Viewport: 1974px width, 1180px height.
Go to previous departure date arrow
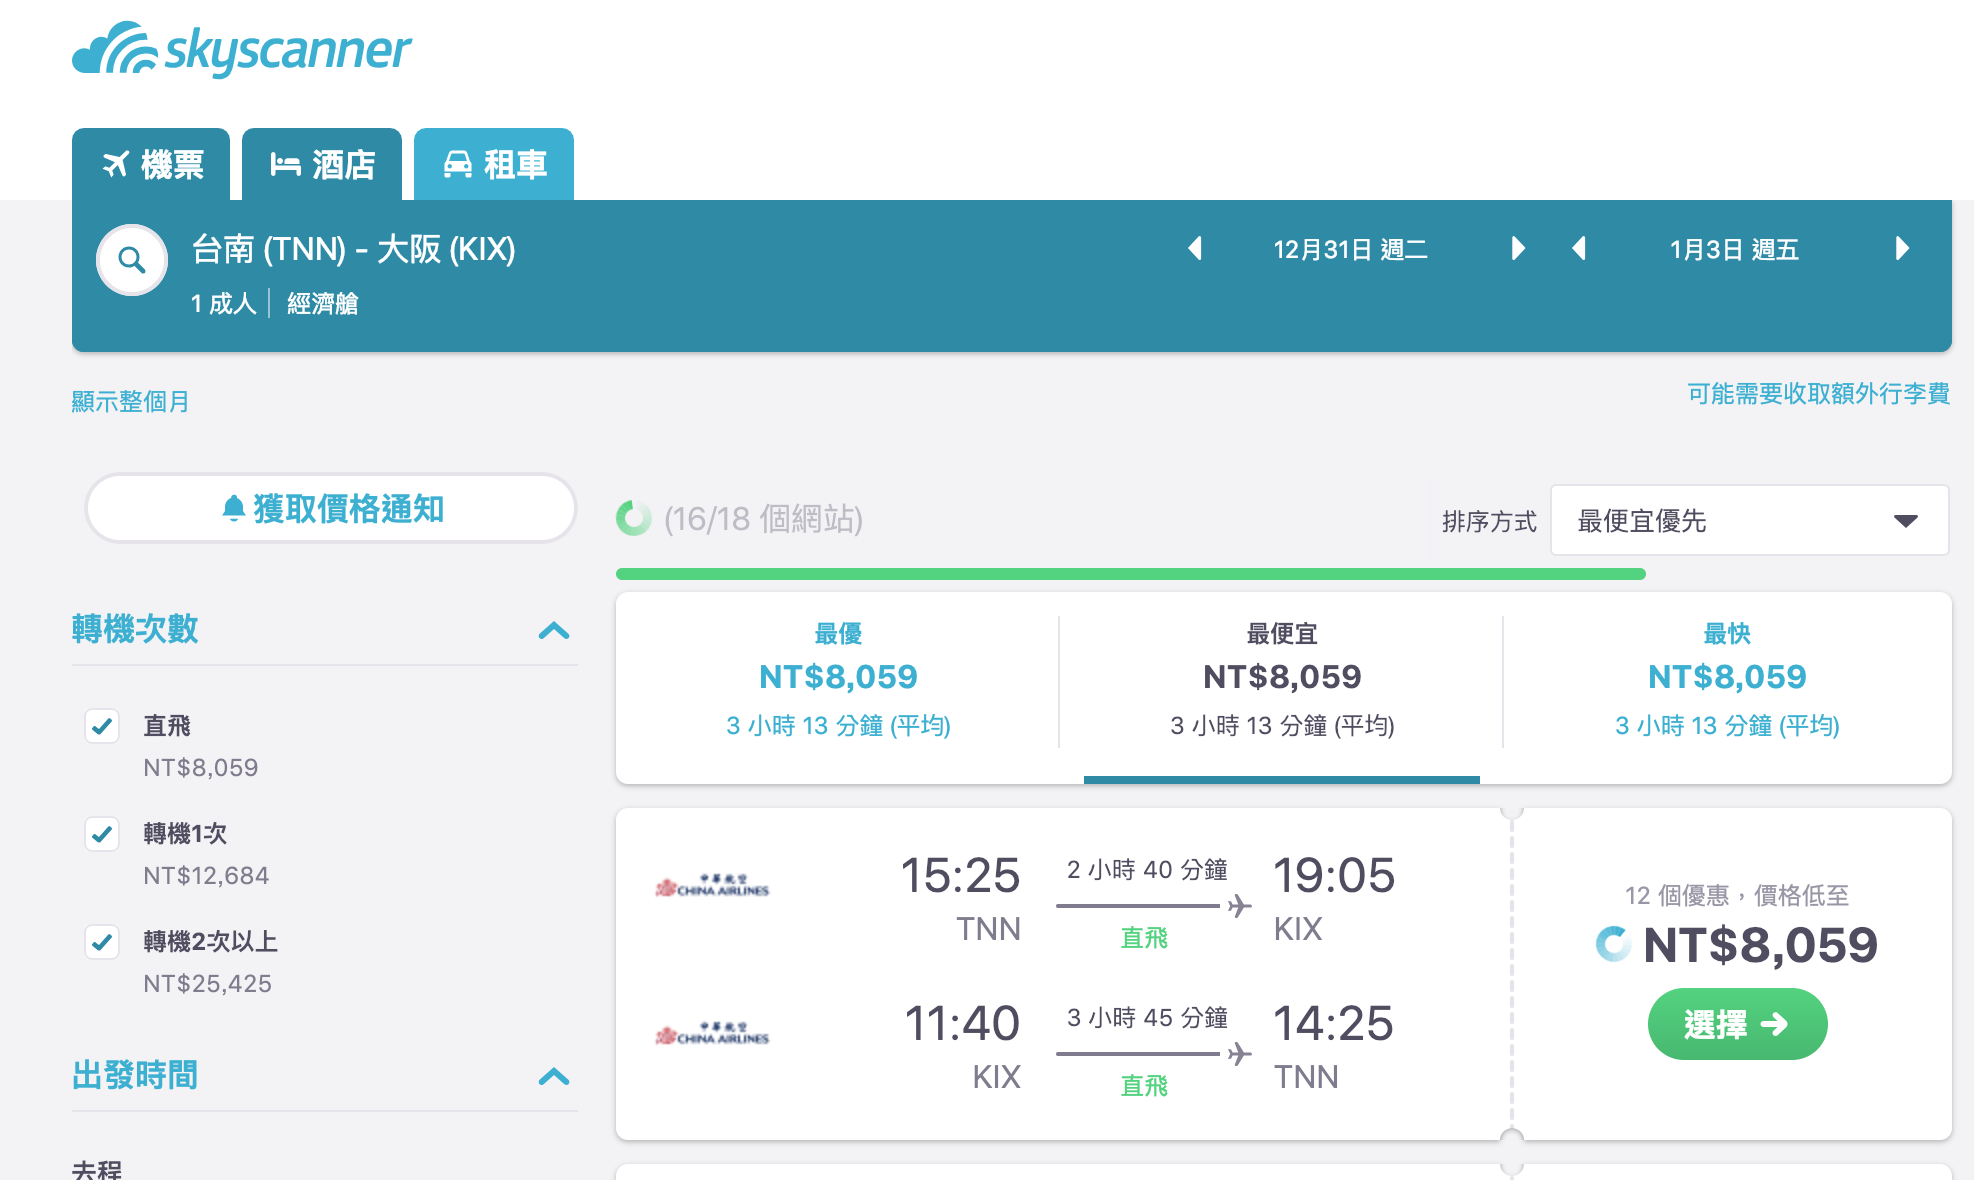[1195, 248]
